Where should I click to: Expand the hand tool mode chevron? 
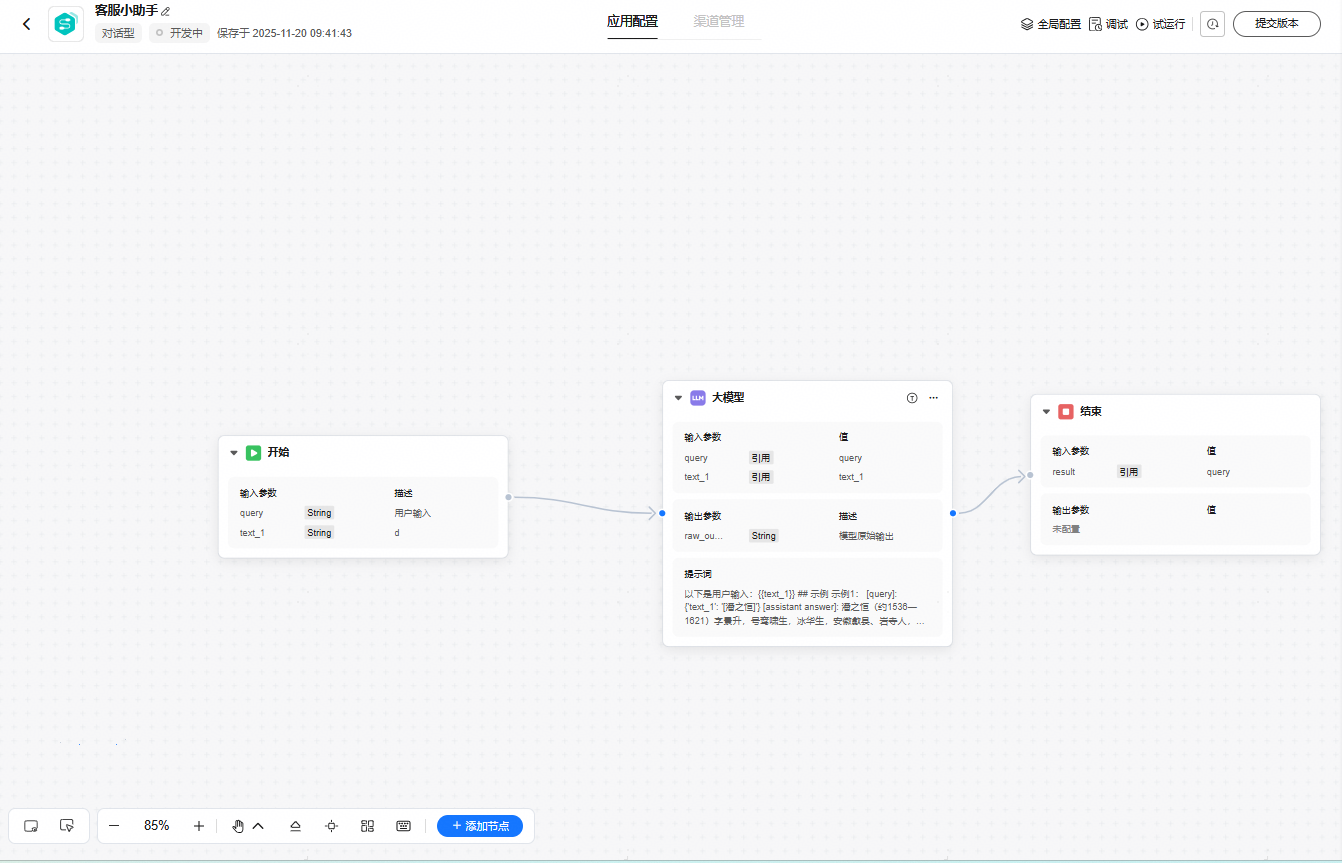tap(258, 826)
